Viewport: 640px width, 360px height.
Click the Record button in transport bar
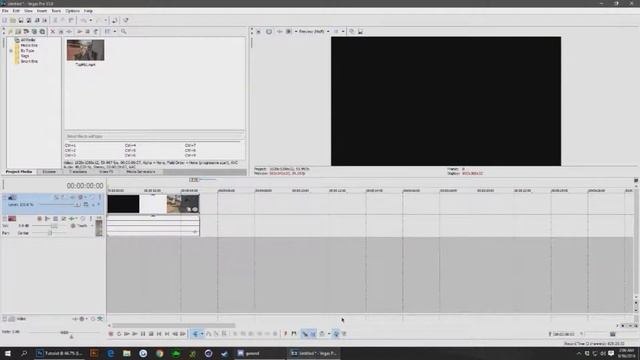[111, 334]
